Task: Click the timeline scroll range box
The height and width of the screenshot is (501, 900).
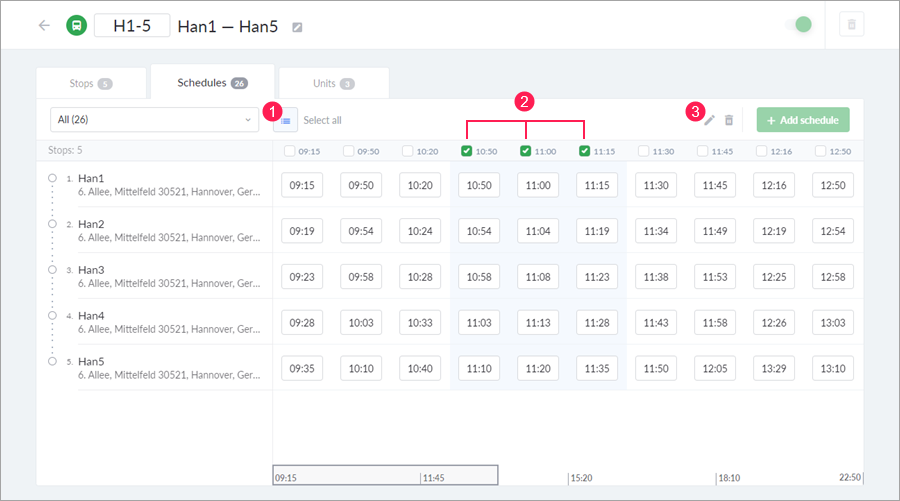Action: click(x=385, y=475)
